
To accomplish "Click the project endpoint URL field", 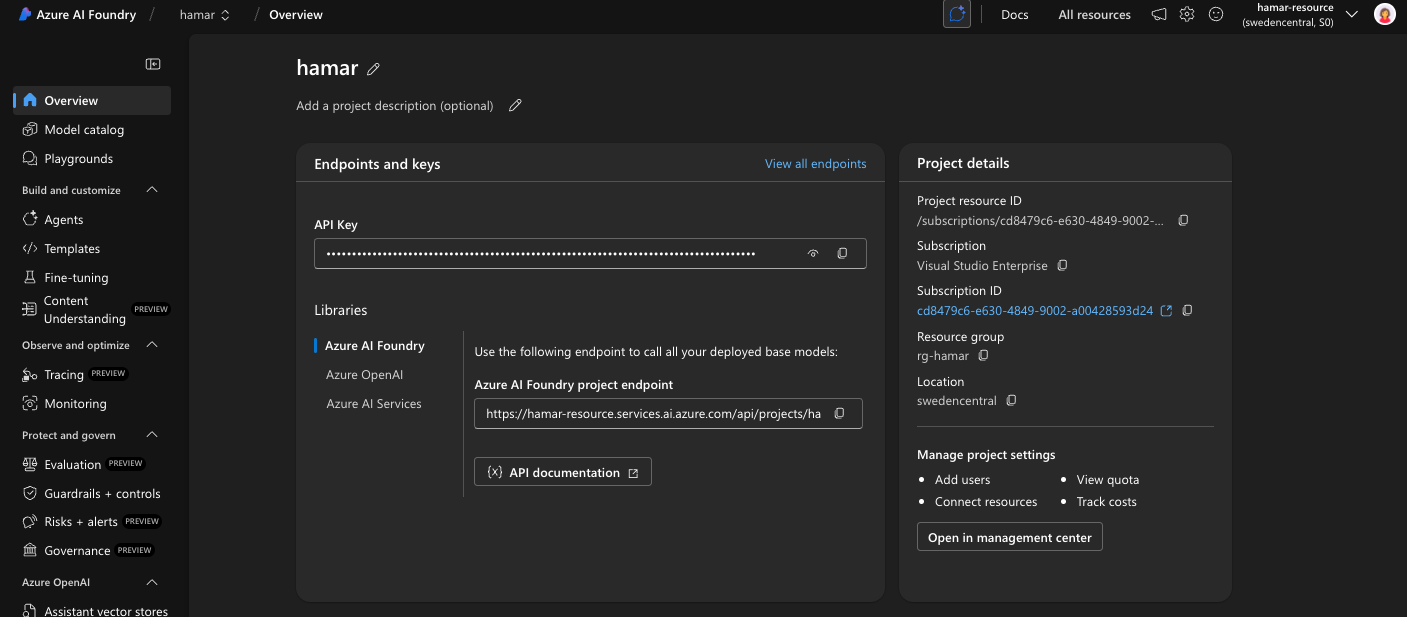I will (652, 414).
